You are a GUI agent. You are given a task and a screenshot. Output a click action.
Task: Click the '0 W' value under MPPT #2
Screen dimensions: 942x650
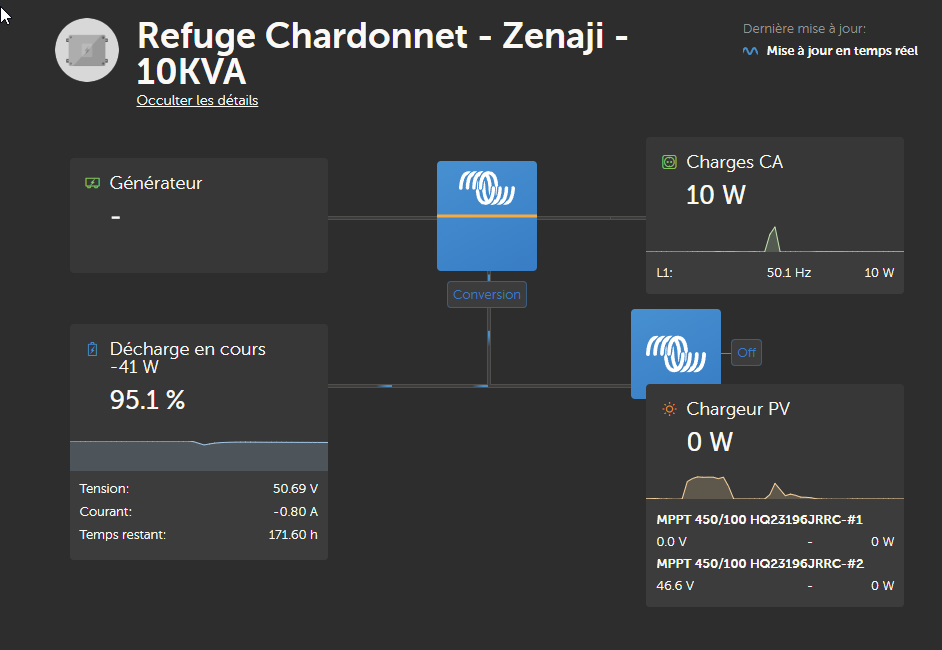[883, 586]
